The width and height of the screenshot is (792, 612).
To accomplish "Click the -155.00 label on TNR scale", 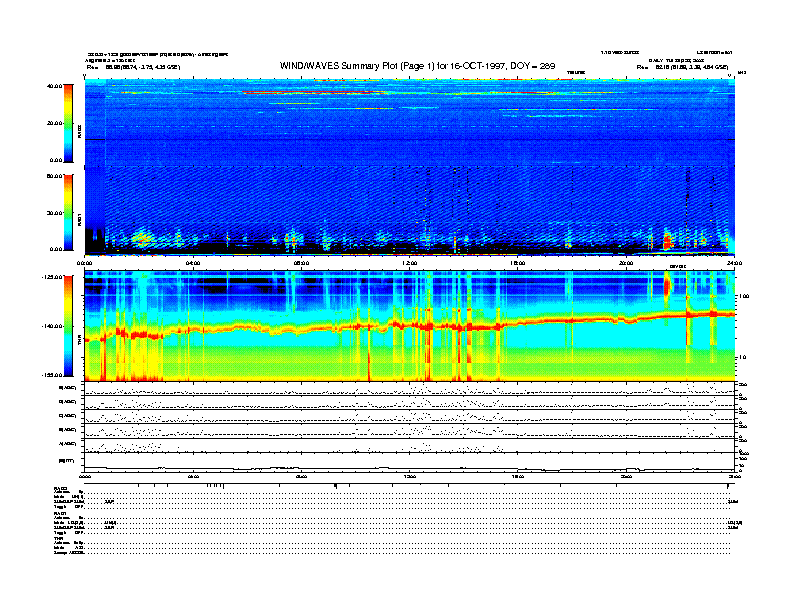I will tap(53, 375).
